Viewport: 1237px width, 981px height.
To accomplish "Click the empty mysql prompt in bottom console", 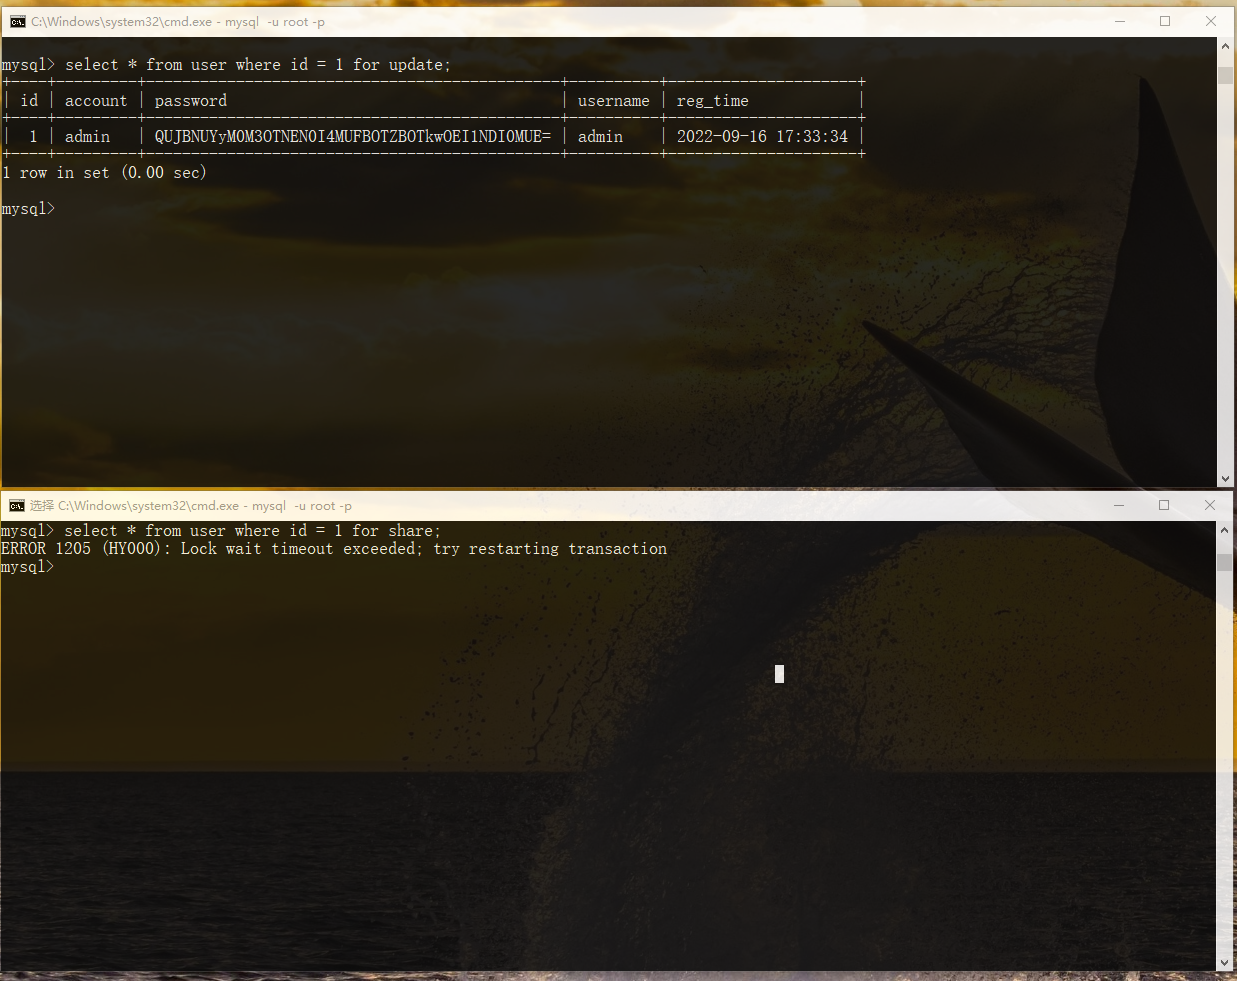I will point(28,567).
